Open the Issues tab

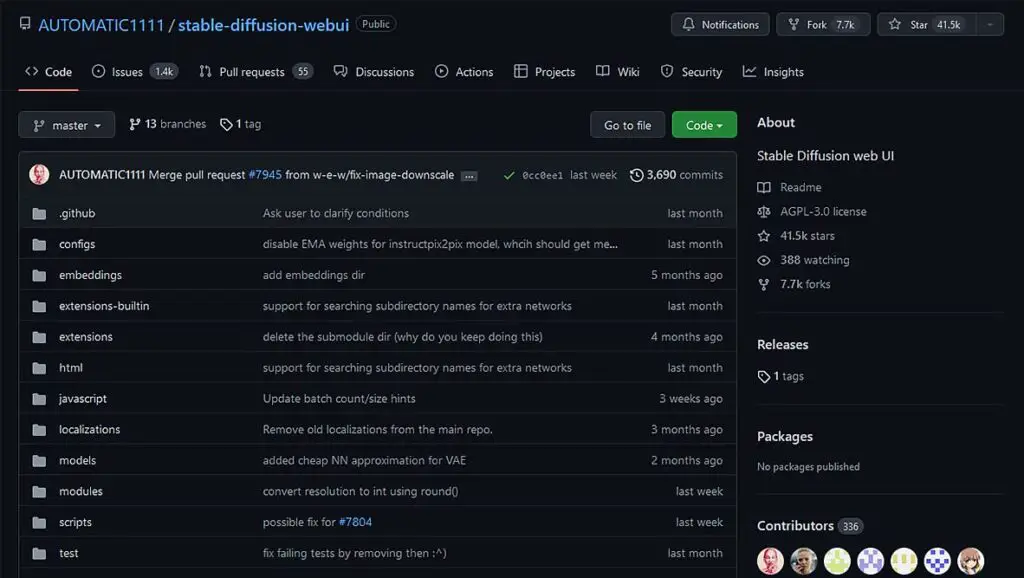[135, 72]
